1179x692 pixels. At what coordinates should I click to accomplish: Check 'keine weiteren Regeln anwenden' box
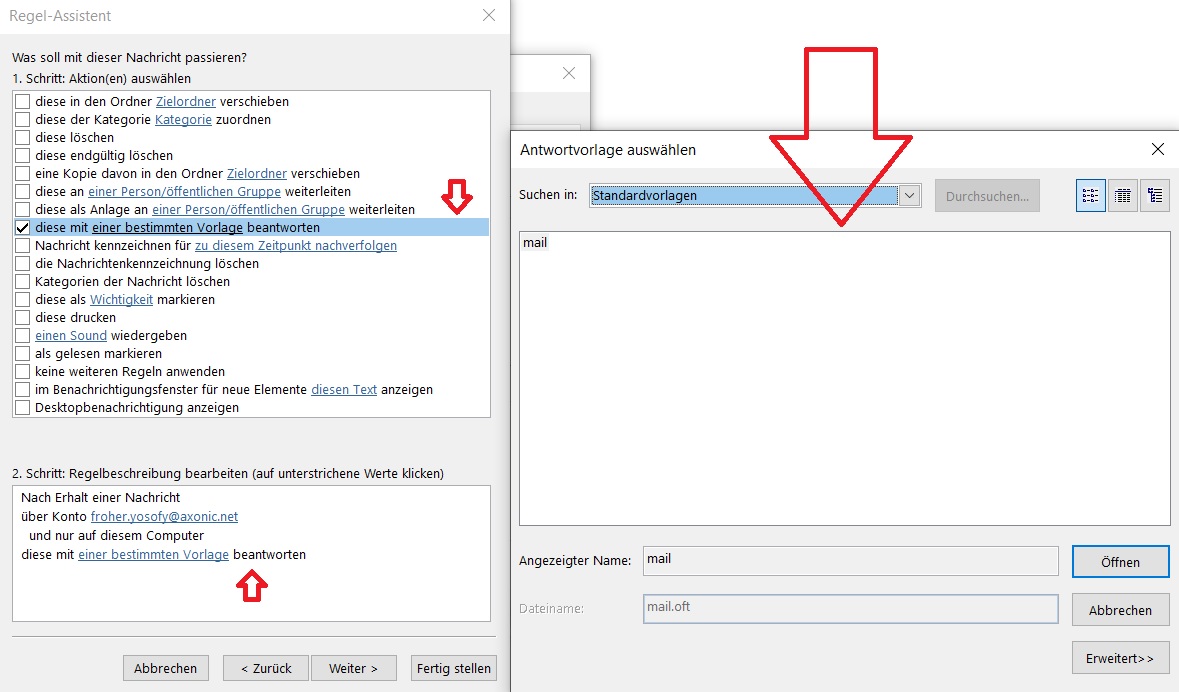[x=23, y=372]
